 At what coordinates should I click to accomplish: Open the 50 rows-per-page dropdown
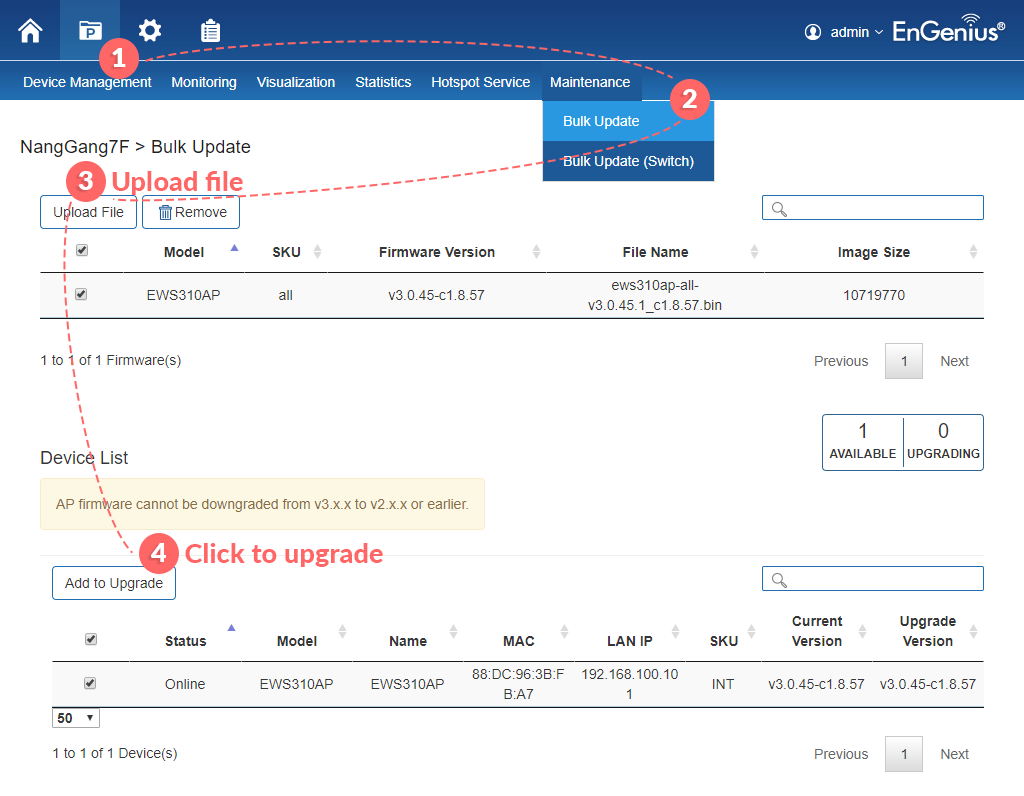(x=76, y=718)
